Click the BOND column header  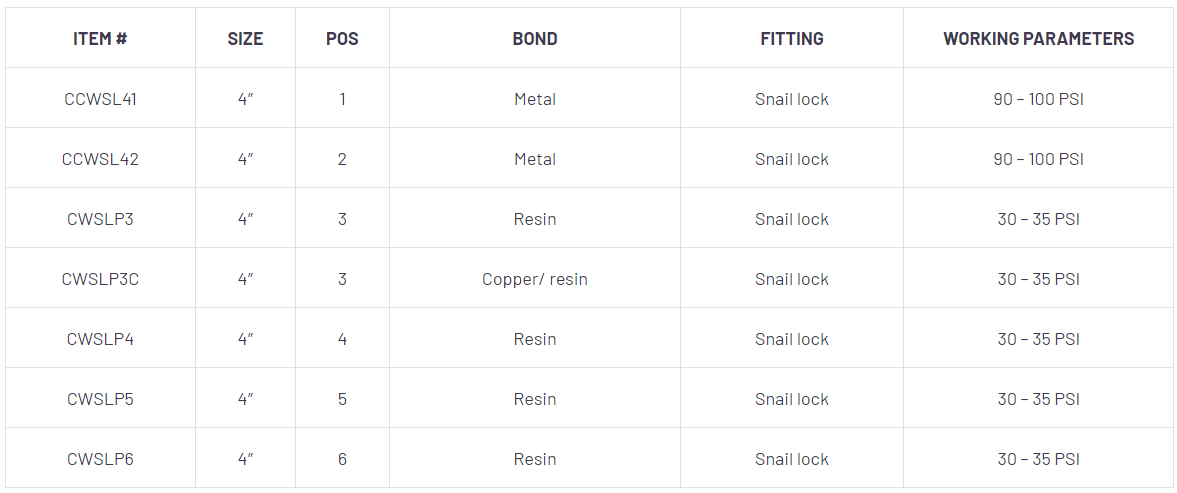point(535,39)
